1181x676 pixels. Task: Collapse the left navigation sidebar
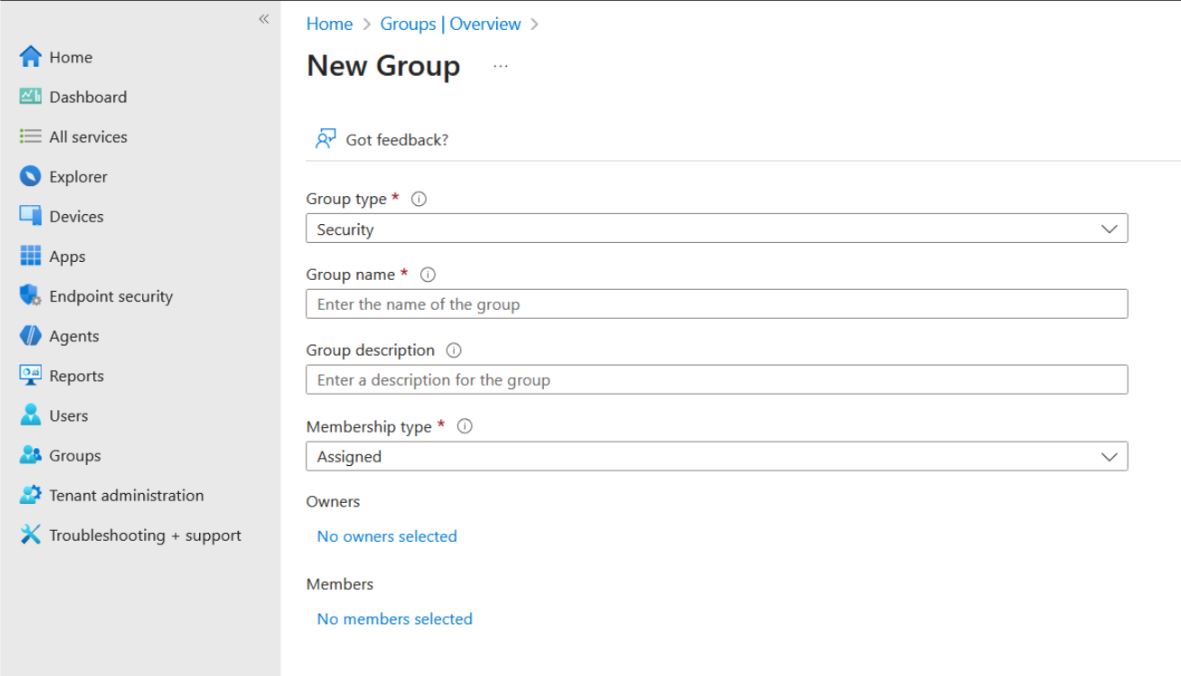coord(264,19)
